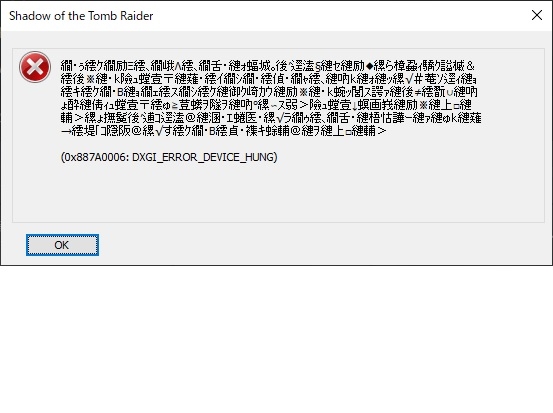Click the garbled text line containing the # symbol
Viewport: 553px width, 413px height.
pos(269,79)
